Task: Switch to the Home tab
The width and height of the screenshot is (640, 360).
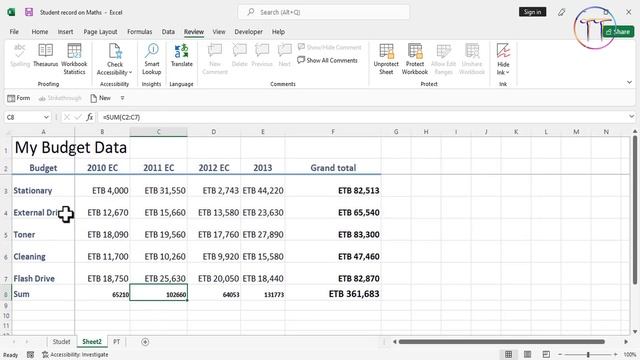Action: coord(40,31)
